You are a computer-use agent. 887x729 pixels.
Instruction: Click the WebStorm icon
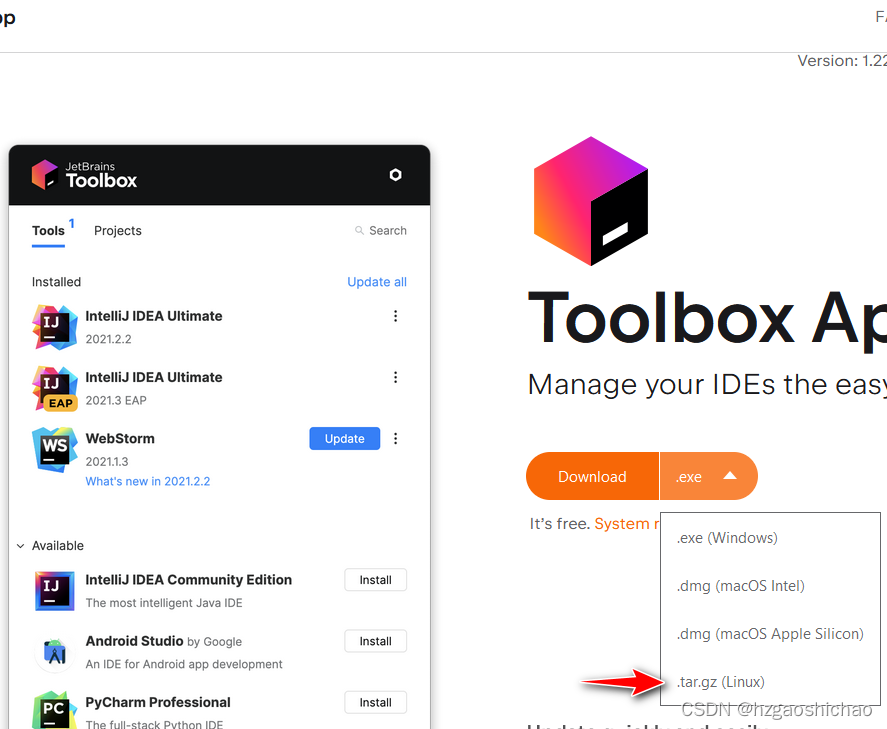[54, 450]
